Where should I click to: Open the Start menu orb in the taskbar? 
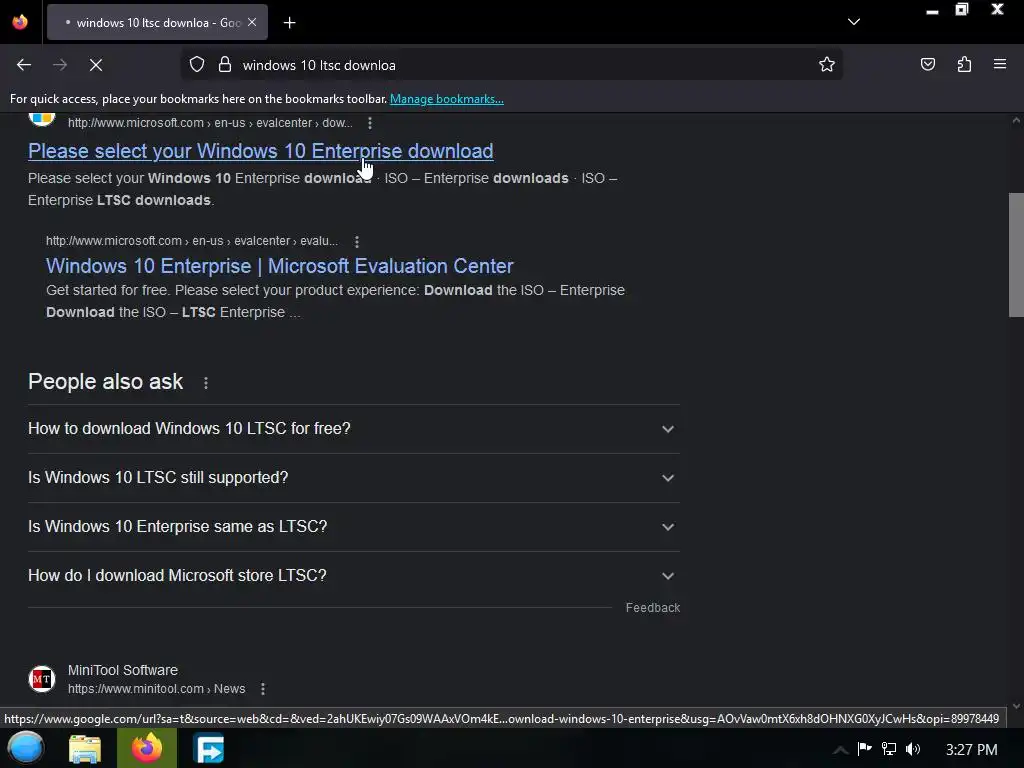coord(25,748)
